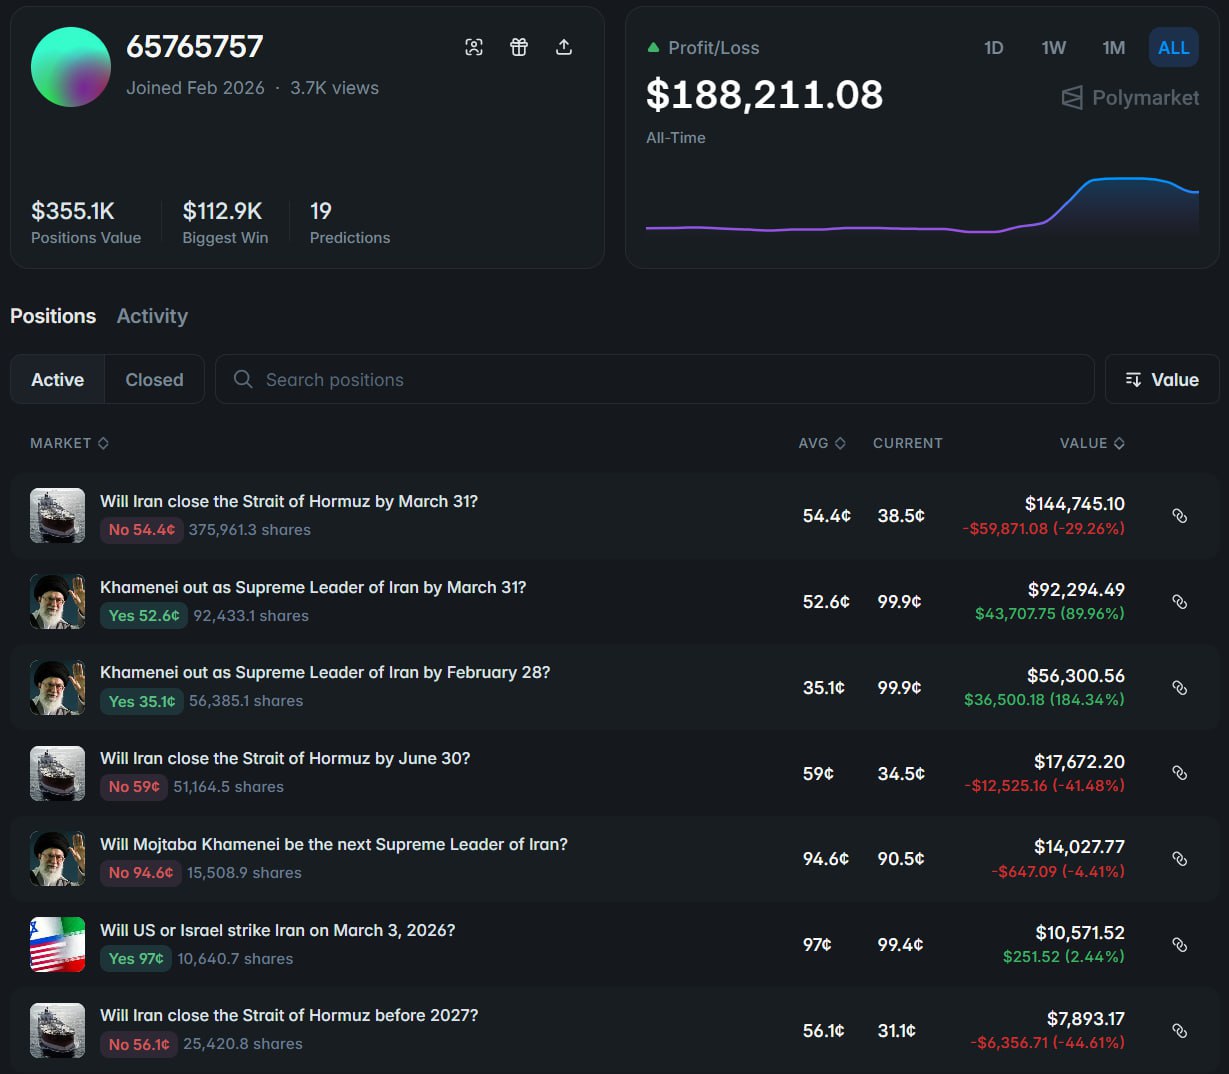Set the profit chart range to 1D
The height and width of the screenshot is (1074, 1229).
(x=993, y=48)
